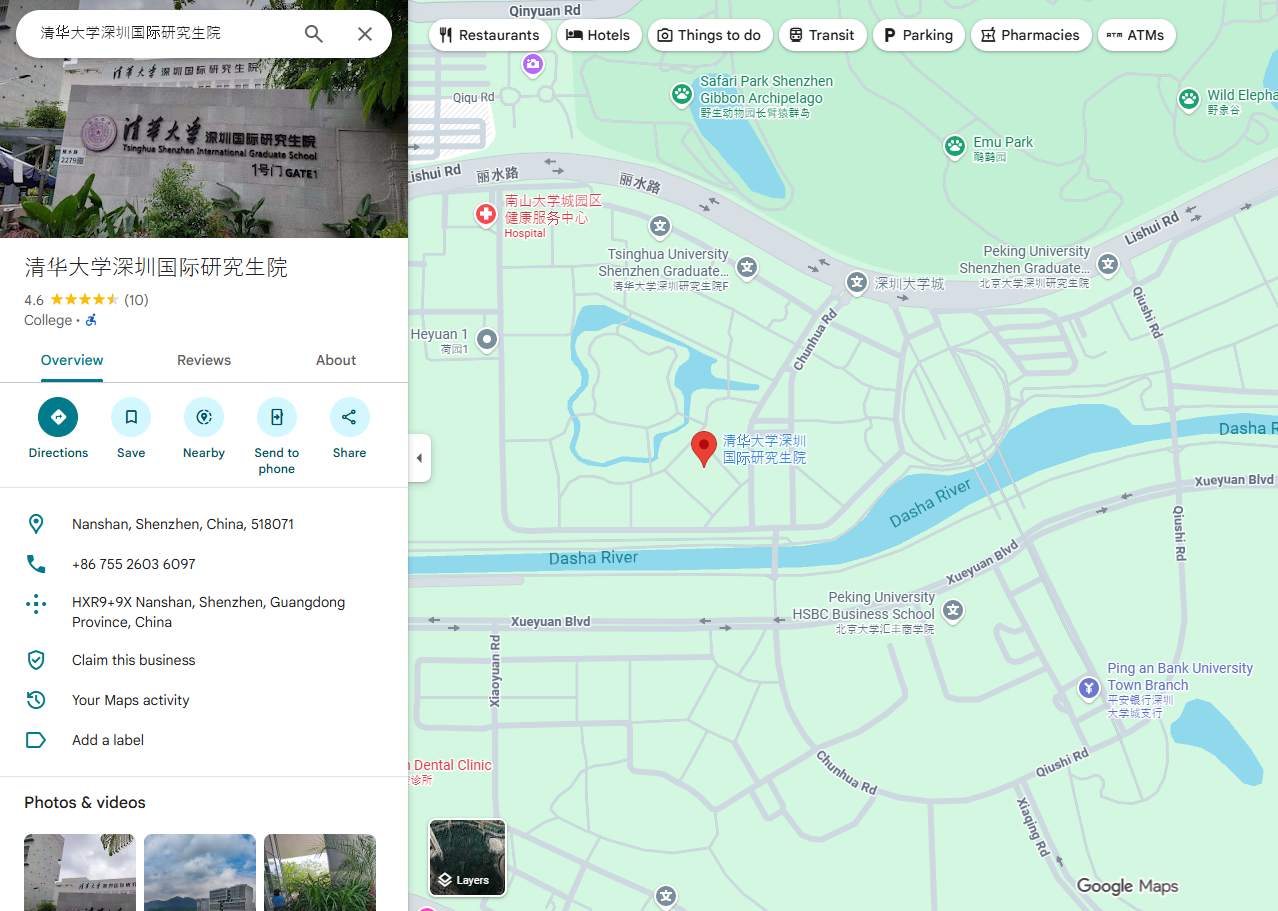The height and width of the screenshot is (911, 1278).
Task: Open the map Layers panel
Action: click(x=466, y=856)
